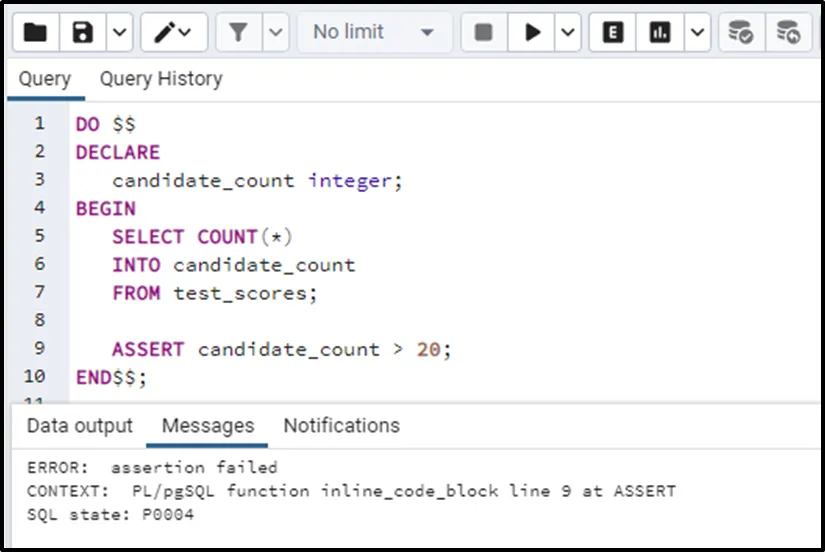Viewport: 825px width, 552px height.
Task: Click the Save File disk icon
Action: click(83, 33)
